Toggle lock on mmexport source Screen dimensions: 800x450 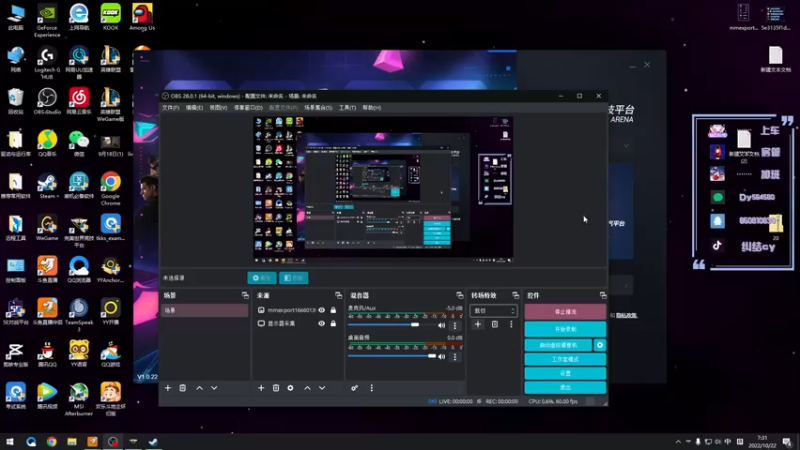(333, 310)
